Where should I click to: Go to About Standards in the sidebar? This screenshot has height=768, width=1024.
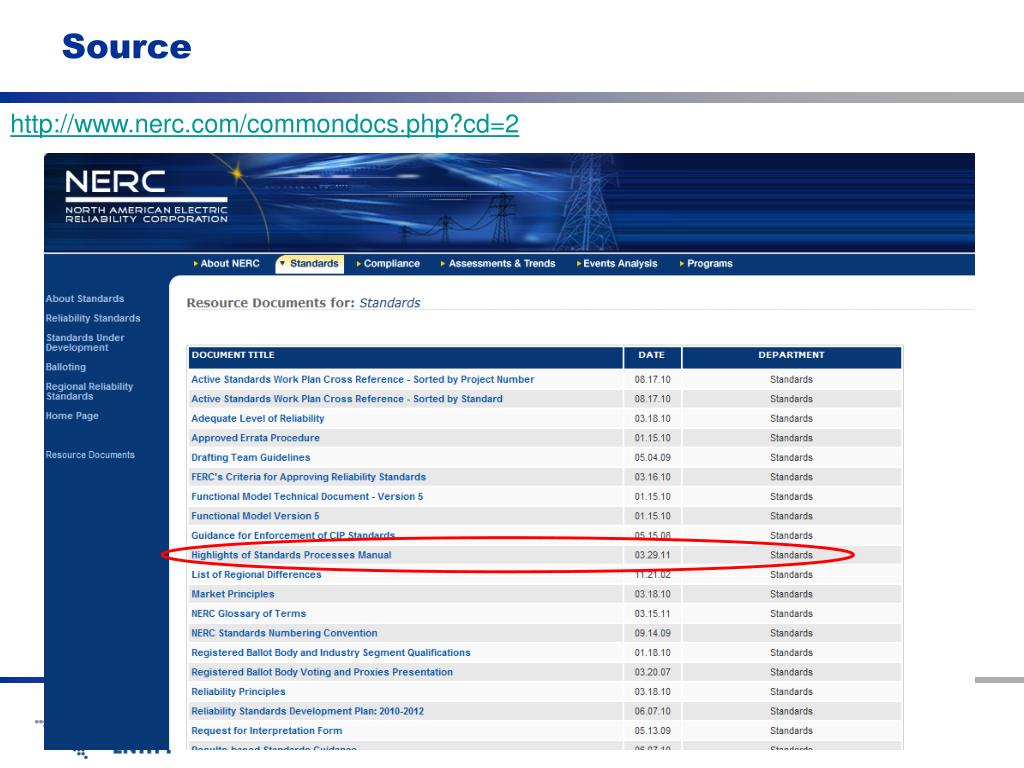[85, 299]
